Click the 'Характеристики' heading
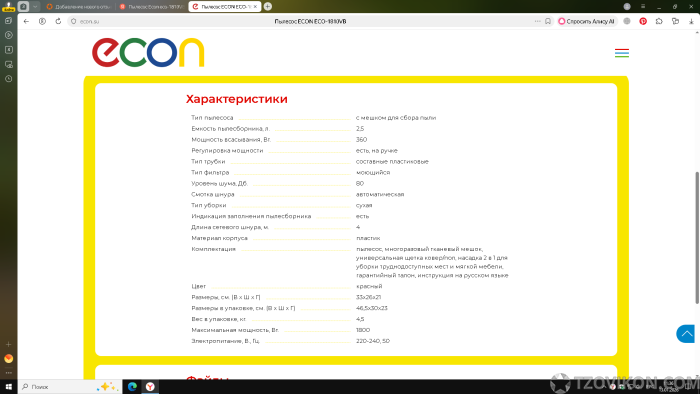This screenshot has width=700, height=394. click(237, 99)
